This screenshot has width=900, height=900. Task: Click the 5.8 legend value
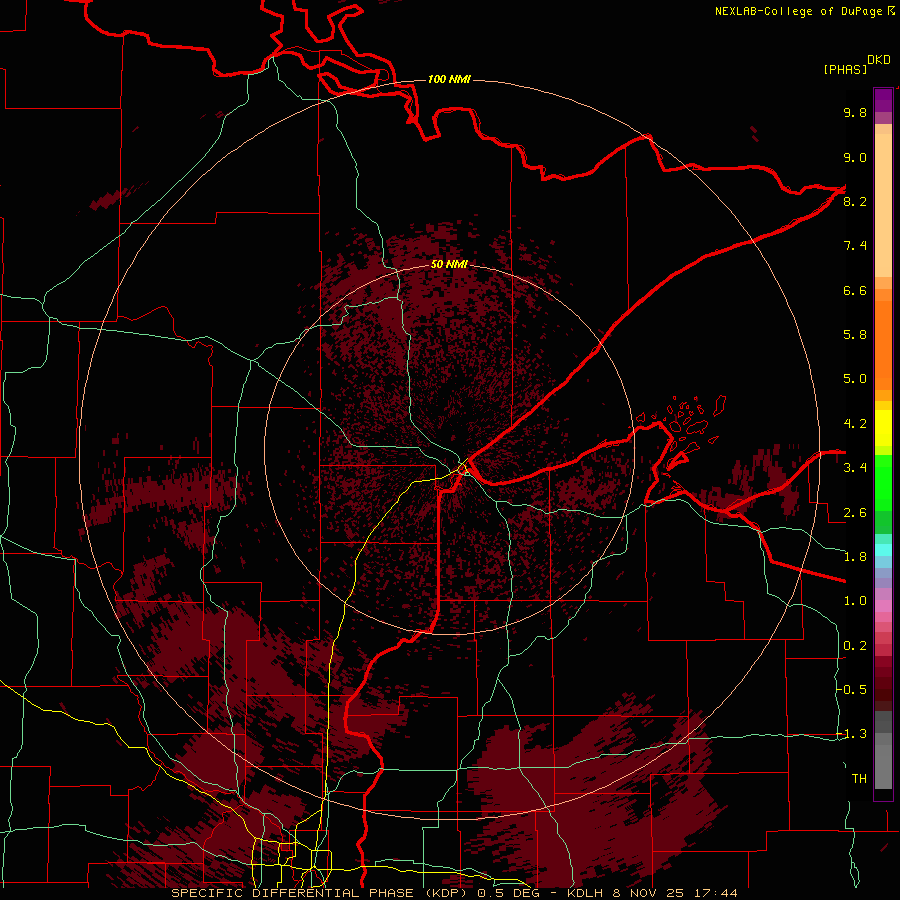pyautogui.click(x=855, y=335)
